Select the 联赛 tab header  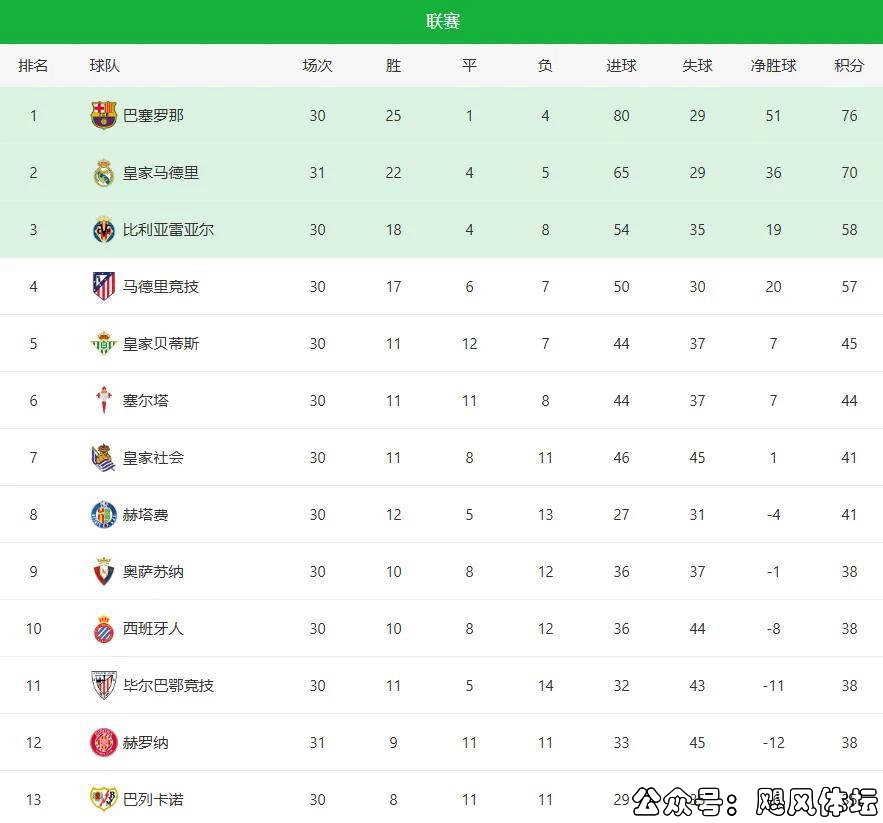coord(442,22)
